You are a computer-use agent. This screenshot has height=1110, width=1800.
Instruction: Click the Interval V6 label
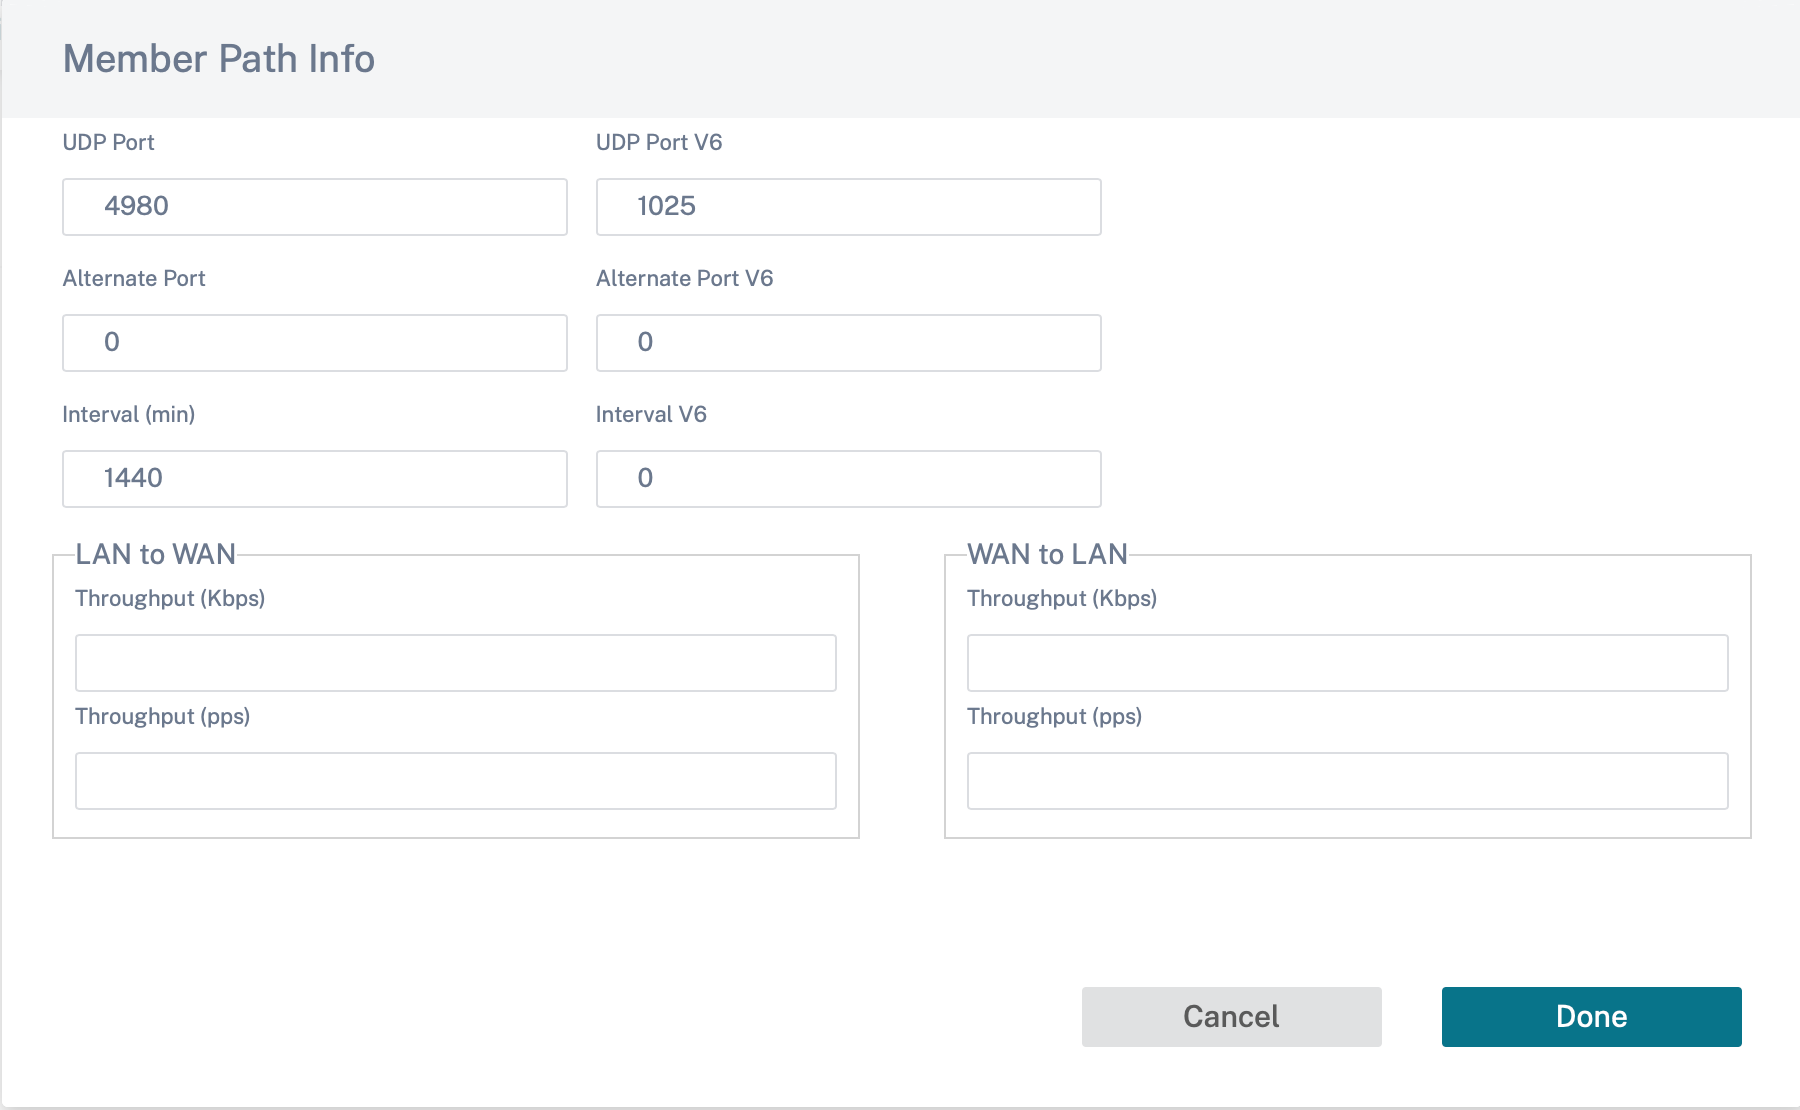click(651, 414)
